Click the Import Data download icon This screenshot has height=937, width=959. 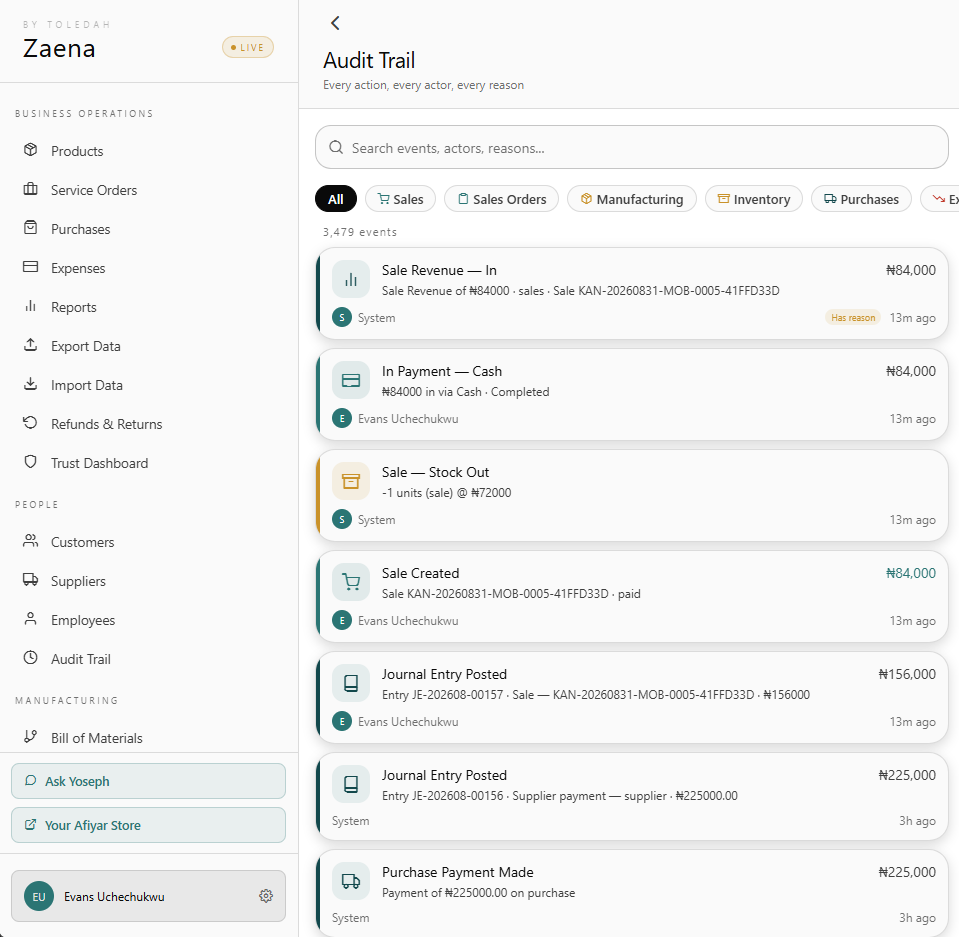coord(31,384)
